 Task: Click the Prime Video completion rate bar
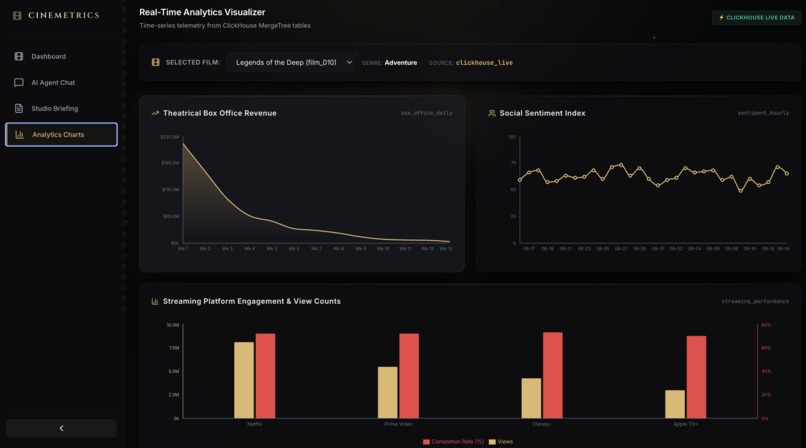point(409,376)
